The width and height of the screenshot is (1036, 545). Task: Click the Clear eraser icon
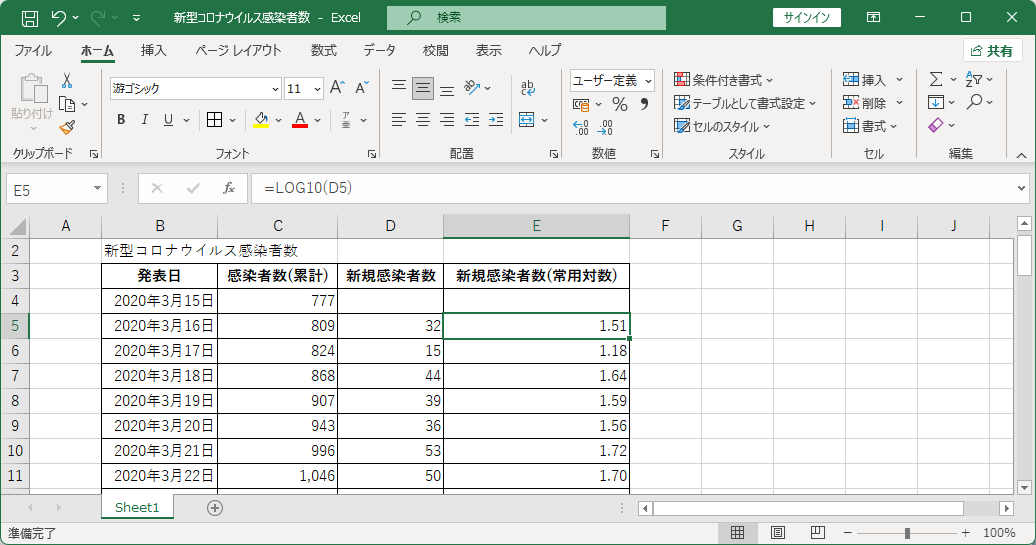tap(936, 125)
